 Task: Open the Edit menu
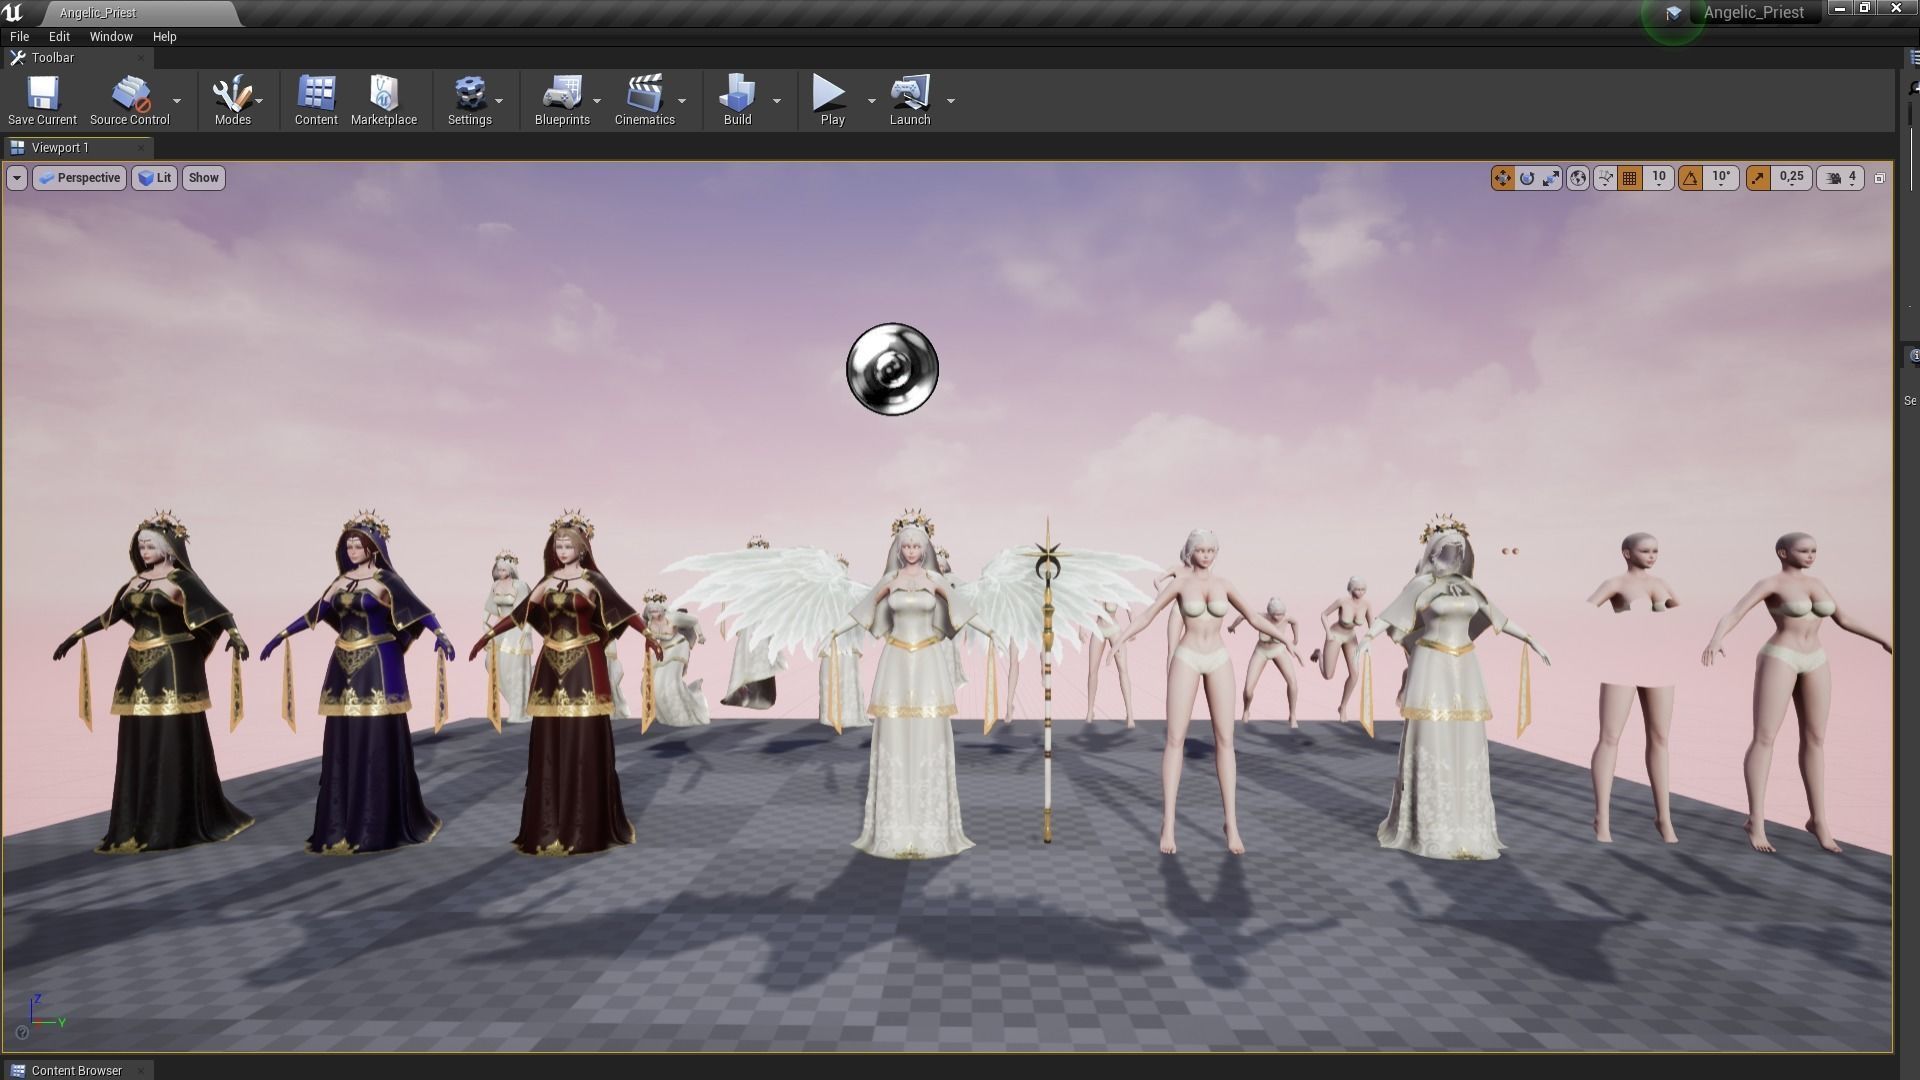(x=58, y=36)
